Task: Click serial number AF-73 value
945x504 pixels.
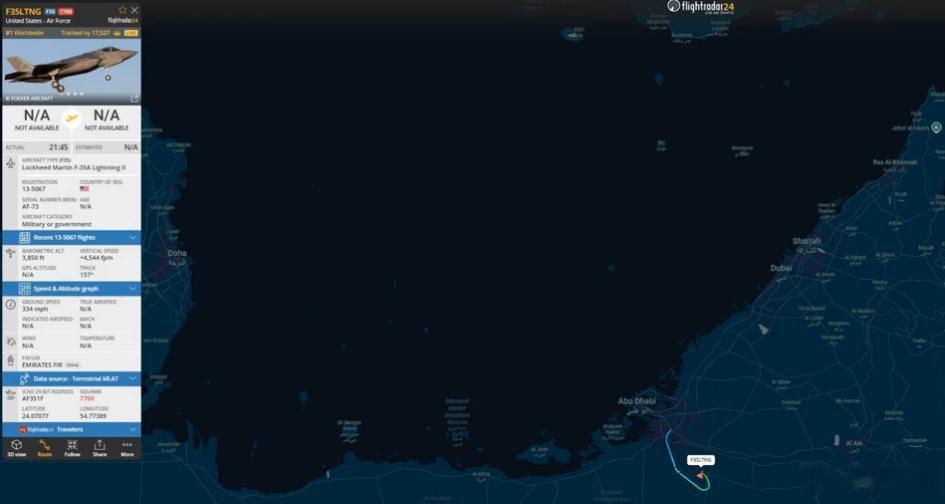Action: coord(30,206)
